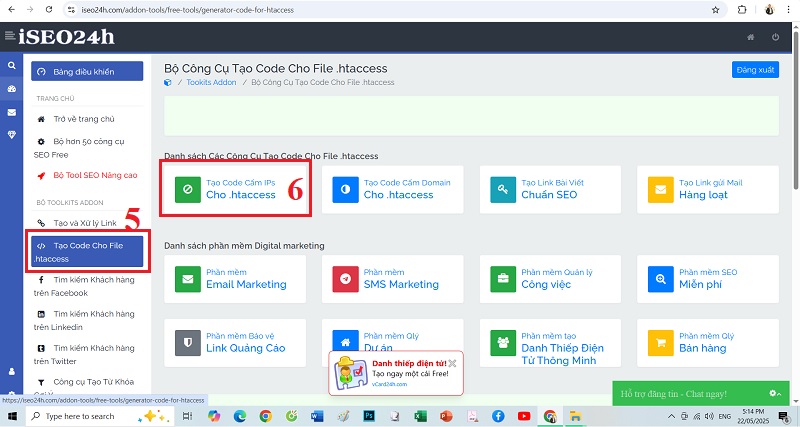Open the user icon in left rail
800x427 pixels.
point(11,371)
